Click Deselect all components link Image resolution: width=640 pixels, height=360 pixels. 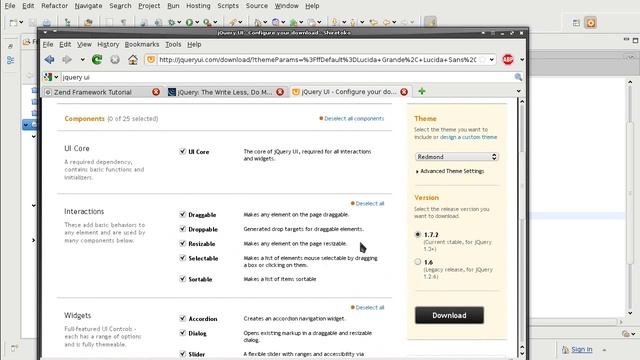pyautogui.click(x=354, y=118)
